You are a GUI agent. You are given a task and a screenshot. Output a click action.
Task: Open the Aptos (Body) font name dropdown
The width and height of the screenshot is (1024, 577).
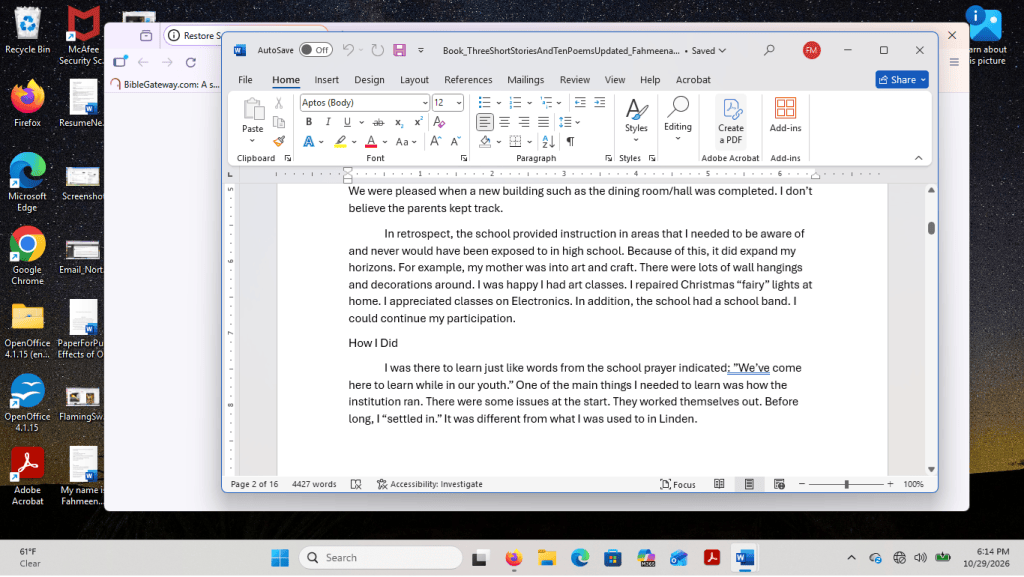425,103
